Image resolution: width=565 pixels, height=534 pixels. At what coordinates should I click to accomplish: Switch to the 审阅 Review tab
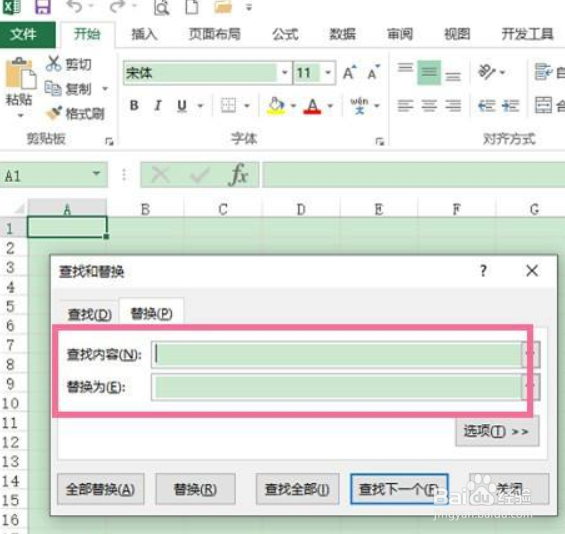click(400, 35)
